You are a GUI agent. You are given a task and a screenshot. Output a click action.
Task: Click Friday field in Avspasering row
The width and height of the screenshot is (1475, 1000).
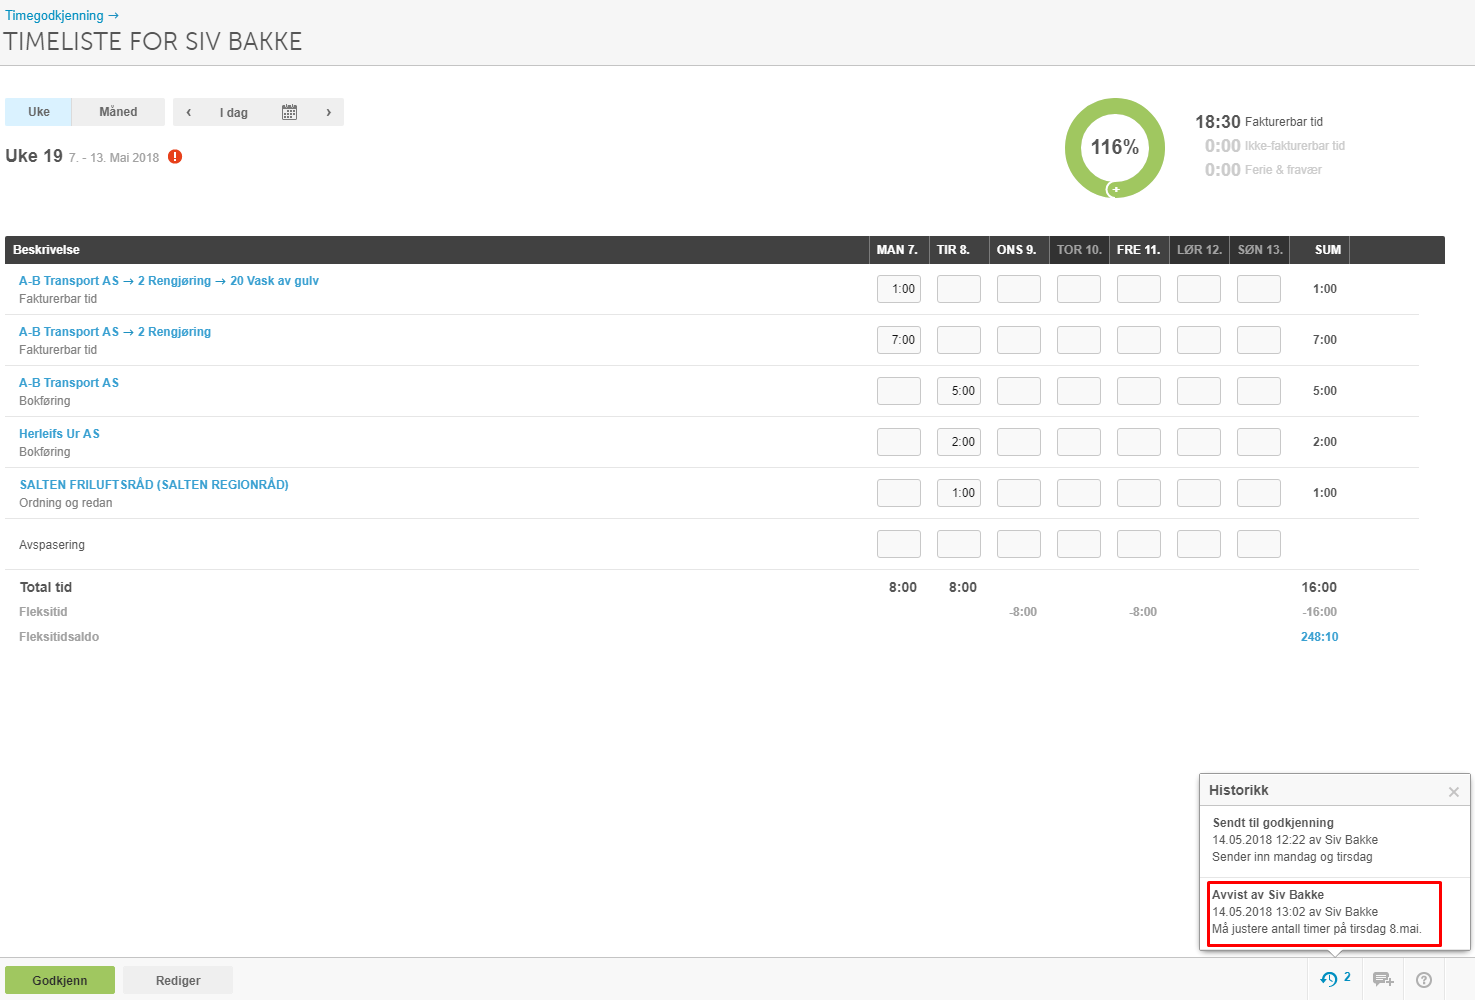click(1139, 544)
